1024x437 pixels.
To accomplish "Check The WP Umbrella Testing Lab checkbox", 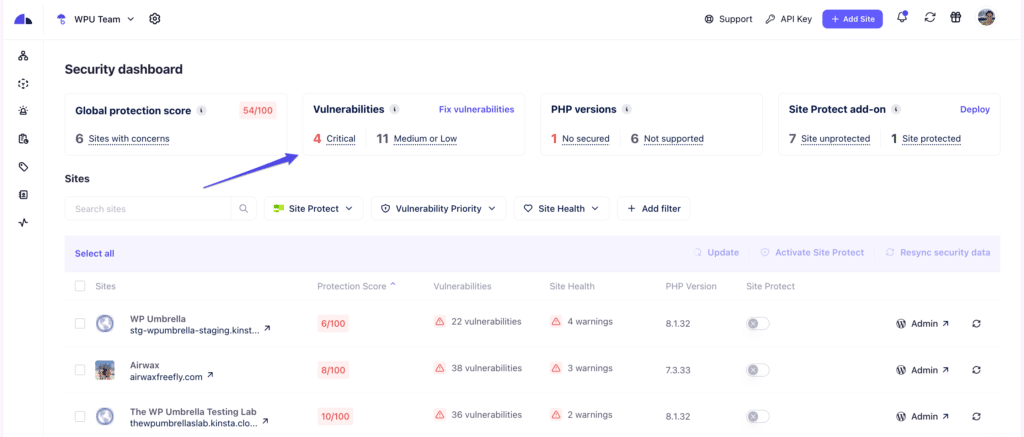I will click(80, 416).
